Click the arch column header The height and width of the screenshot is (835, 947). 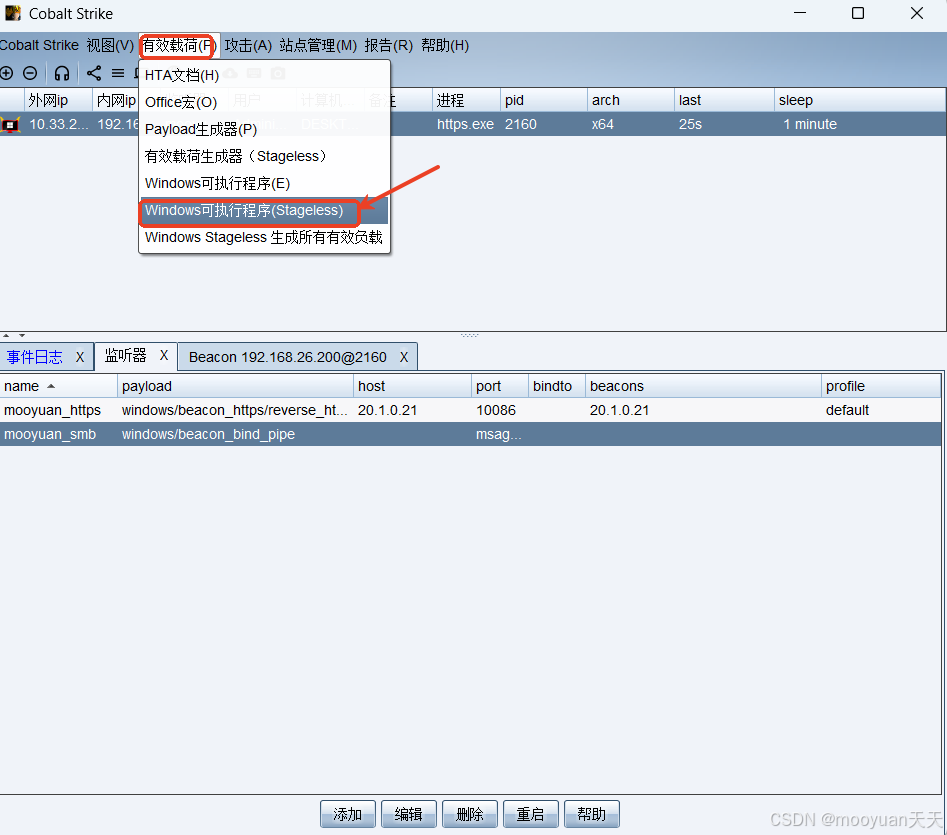pyautogui.click(x=631, y=100)
